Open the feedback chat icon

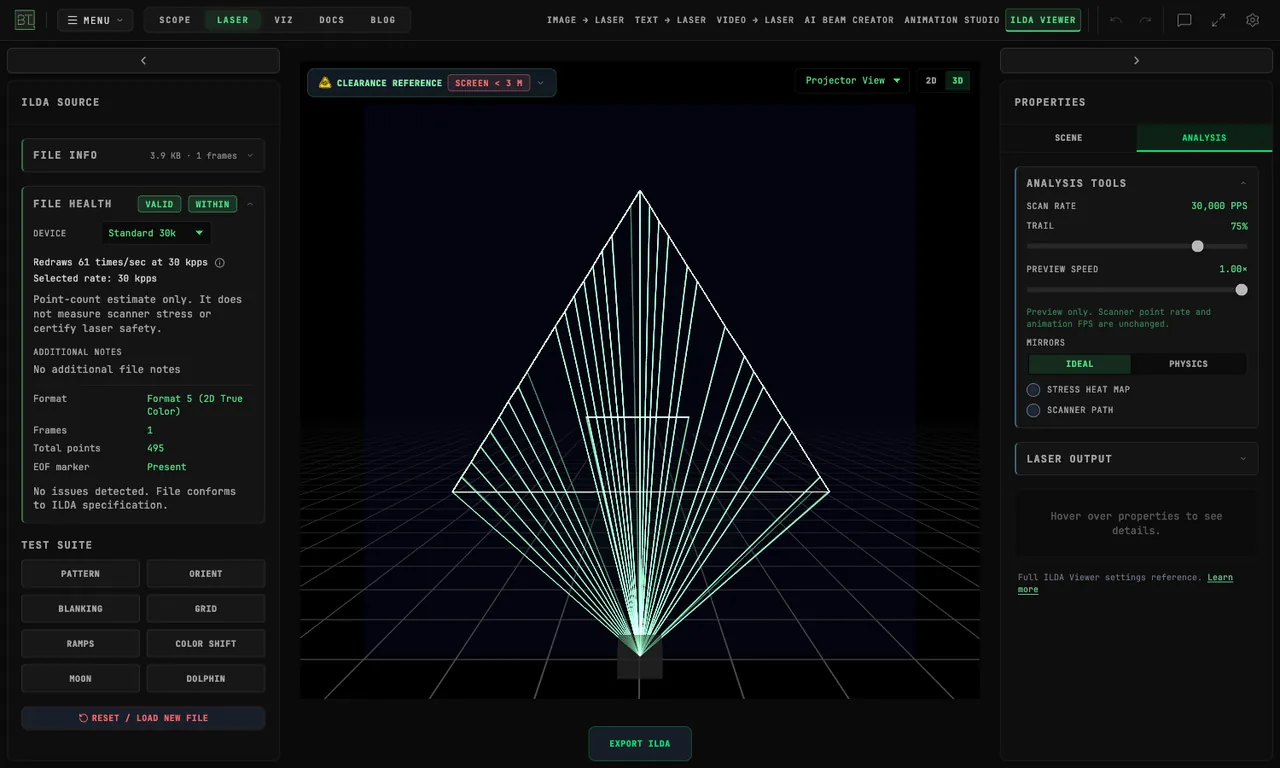(1184, 20)
